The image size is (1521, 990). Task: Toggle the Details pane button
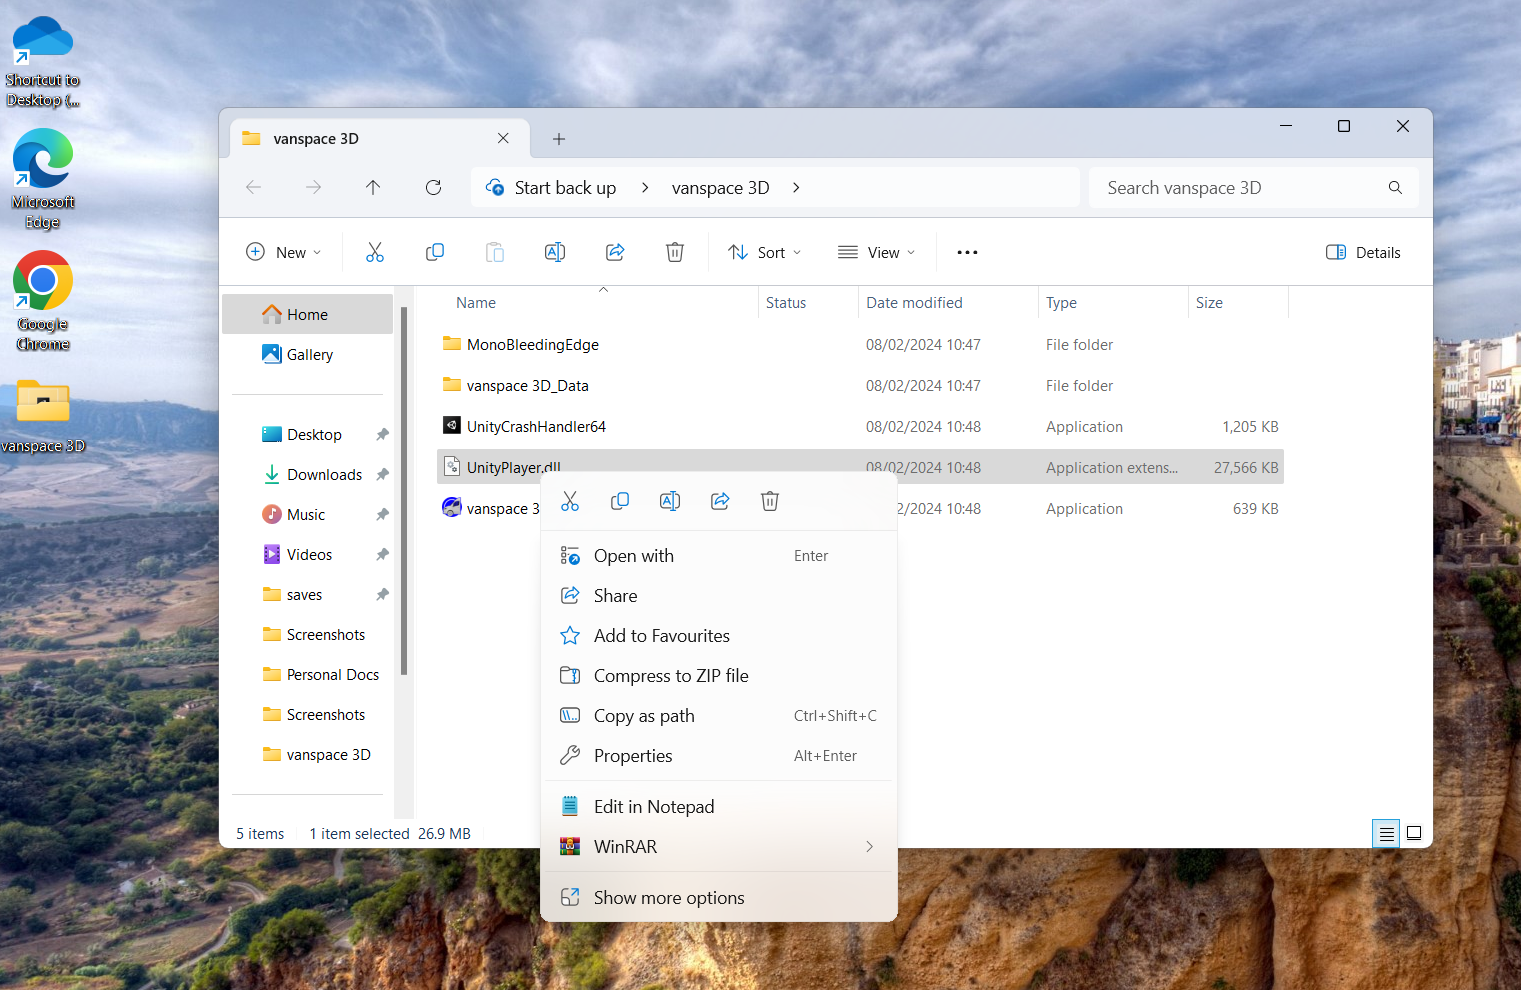(1363, 252)
